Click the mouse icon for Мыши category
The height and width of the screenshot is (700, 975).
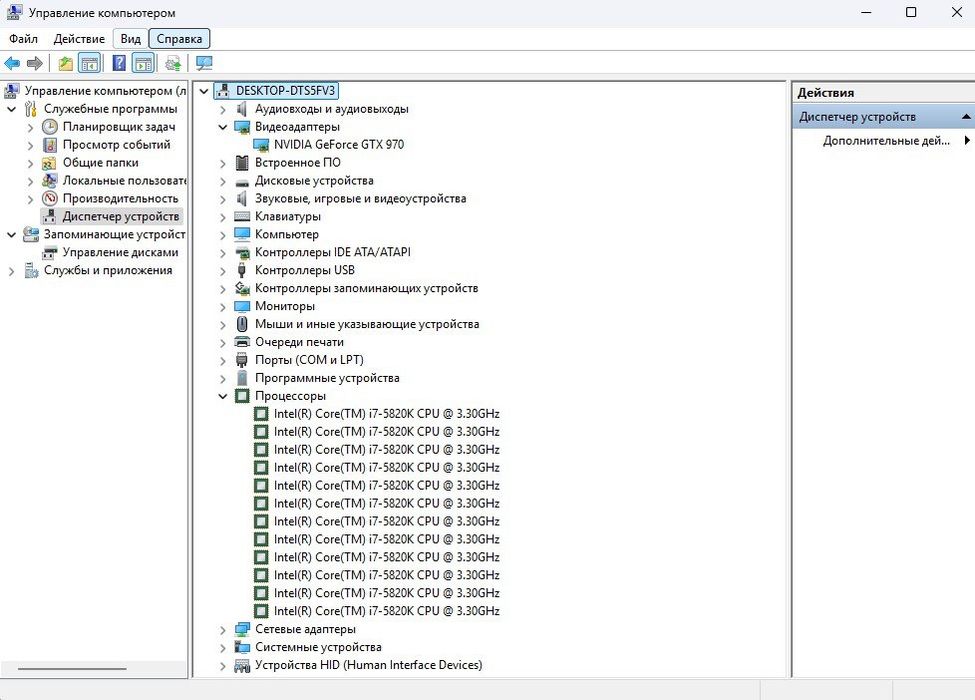pyautogui.click(x=242, y=324)
